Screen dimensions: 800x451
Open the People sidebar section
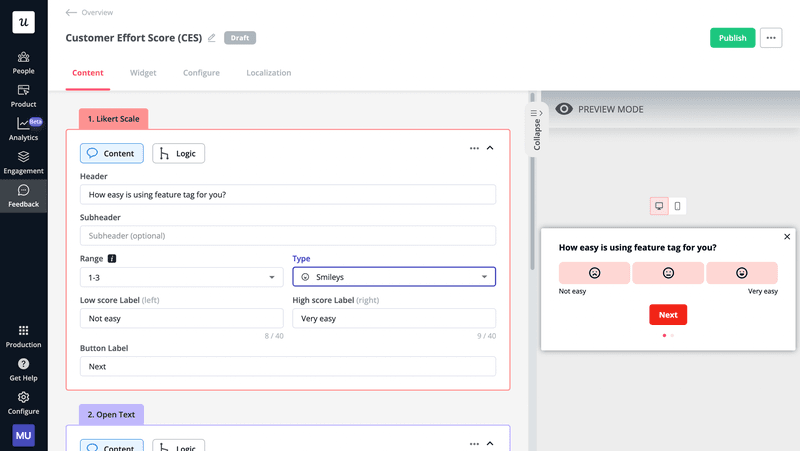[x=23, y=63]
